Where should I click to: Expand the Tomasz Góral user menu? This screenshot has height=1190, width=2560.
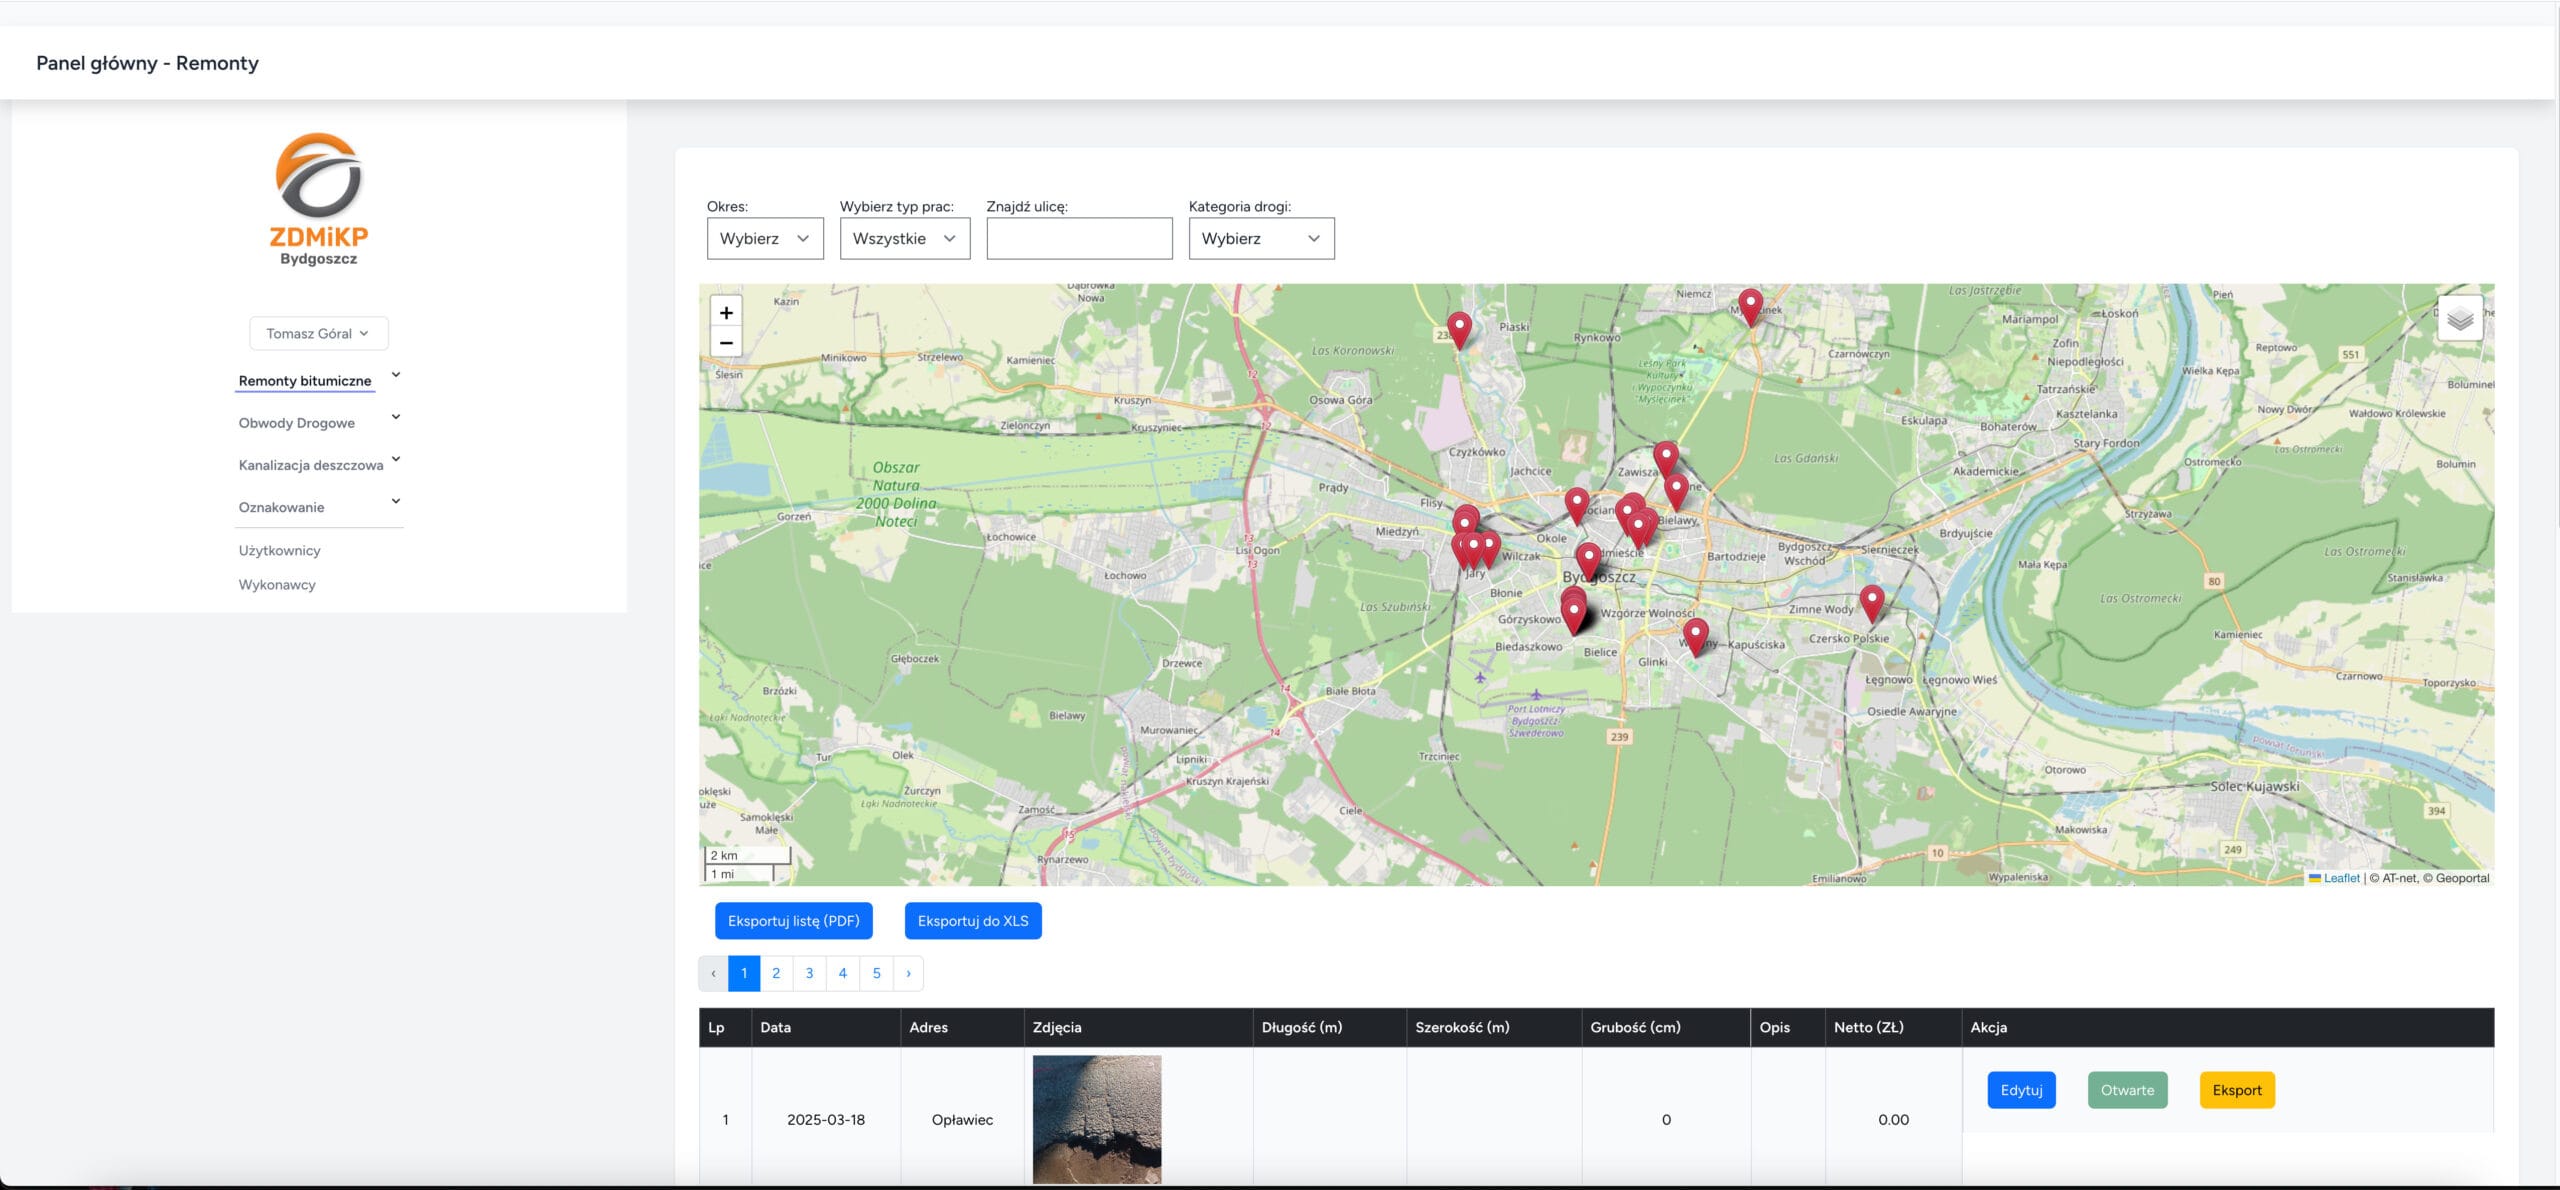pos(318,334)
